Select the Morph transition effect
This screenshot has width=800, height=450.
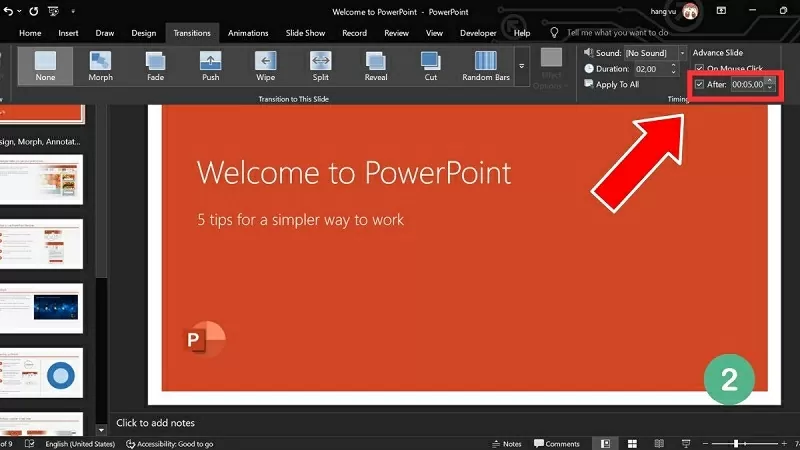click(100, 67)
